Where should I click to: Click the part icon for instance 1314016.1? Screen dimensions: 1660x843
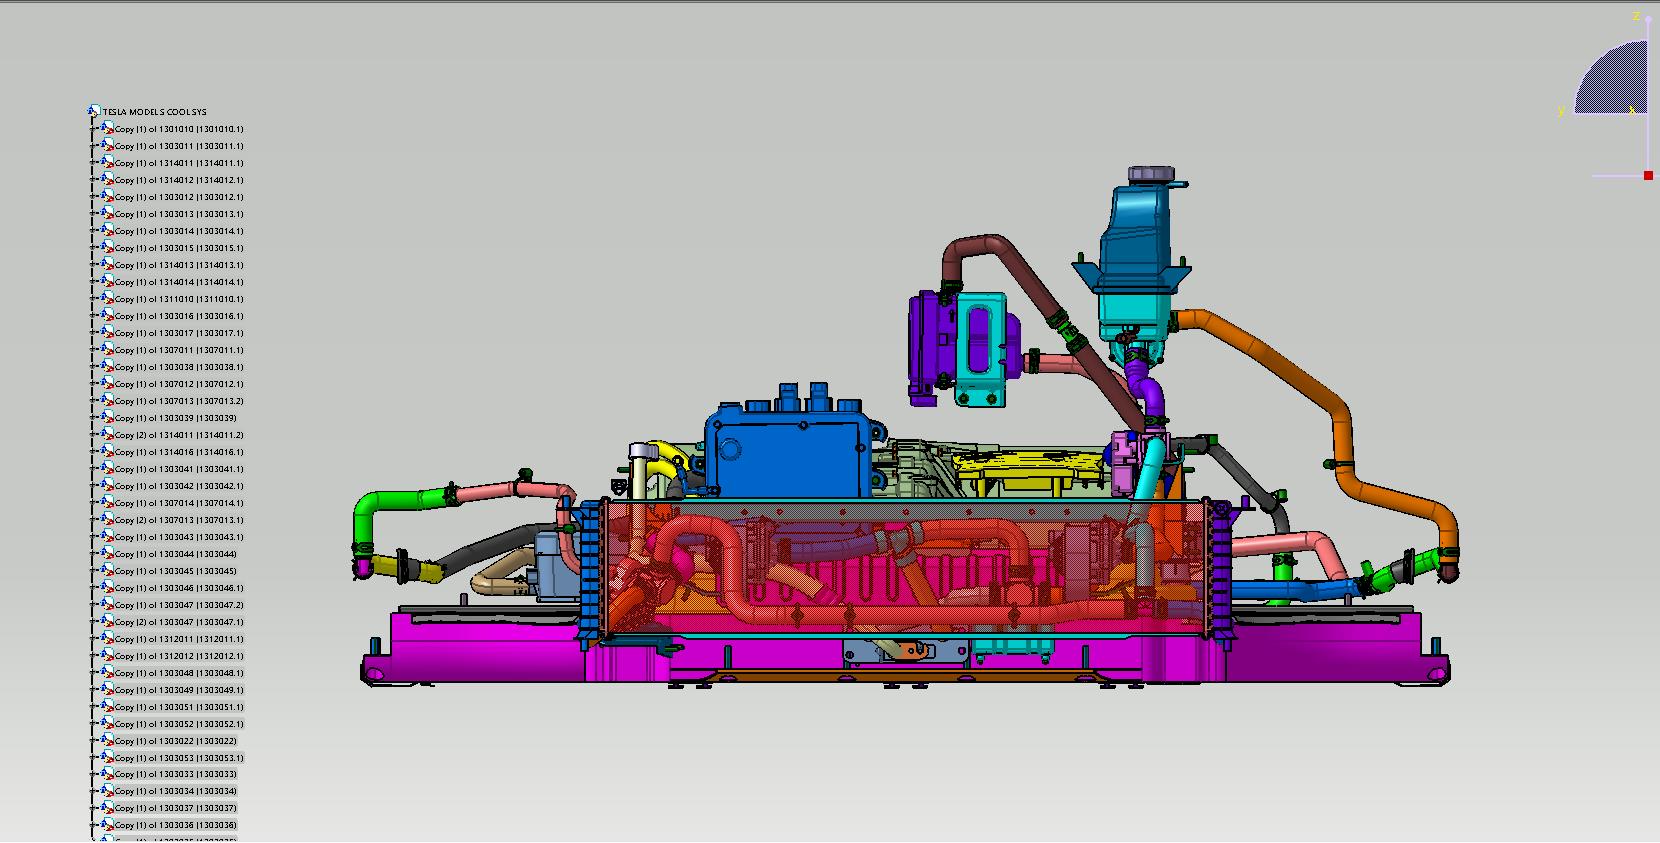(107, 451)
